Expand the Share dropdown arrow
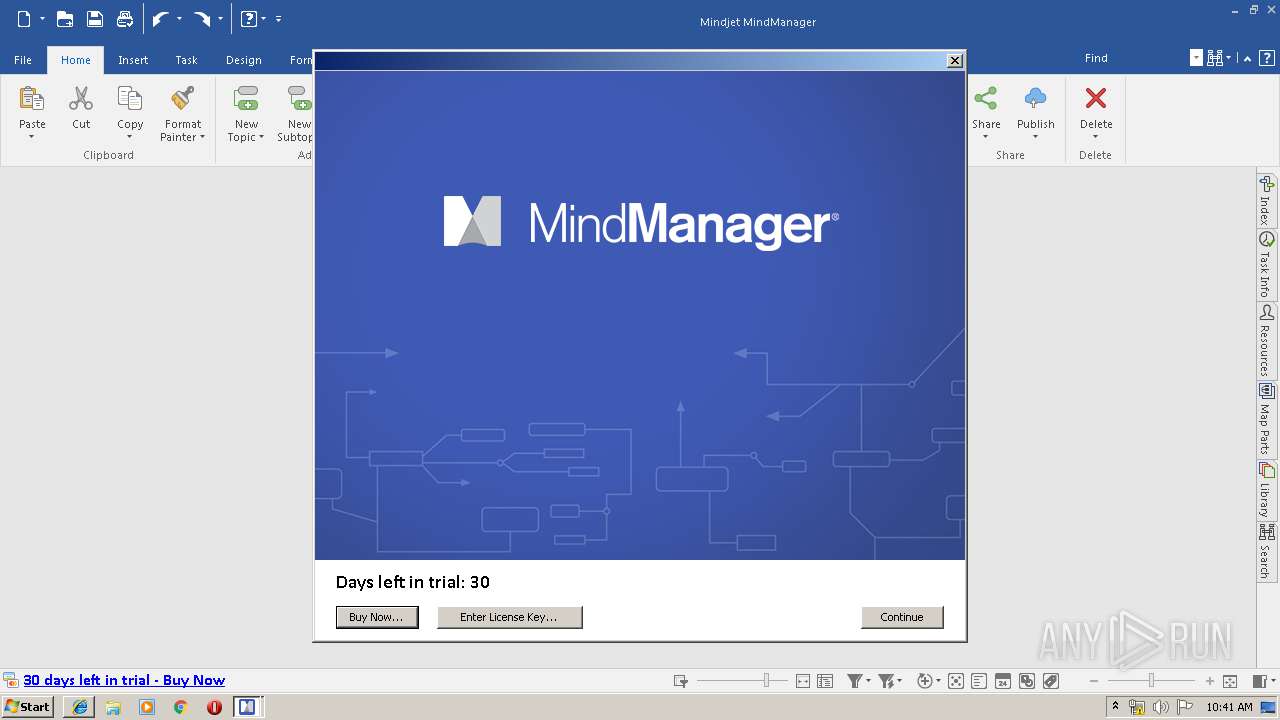 tap(986, 137)
